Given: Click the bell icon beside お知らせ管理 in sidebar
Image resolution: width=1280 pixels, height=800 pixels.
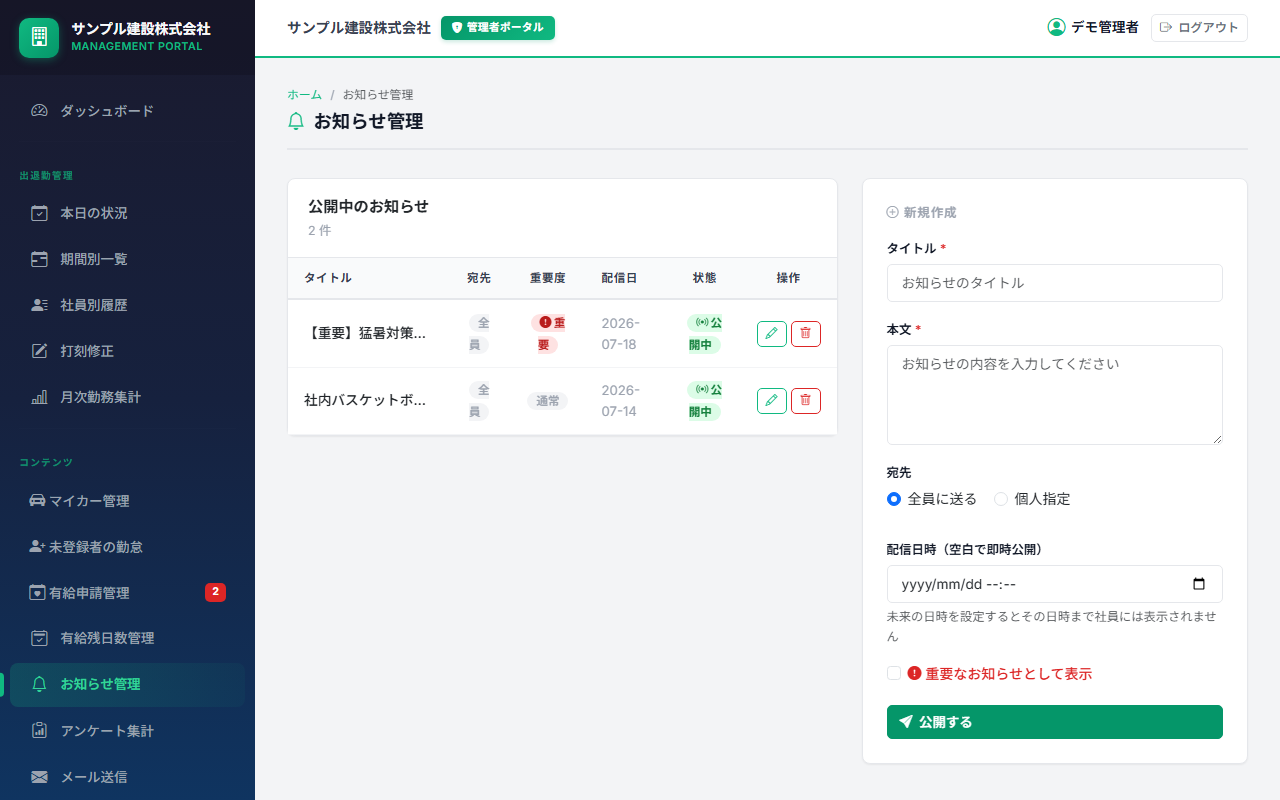Looking at the screenshot, I should [x=39, y=684].
